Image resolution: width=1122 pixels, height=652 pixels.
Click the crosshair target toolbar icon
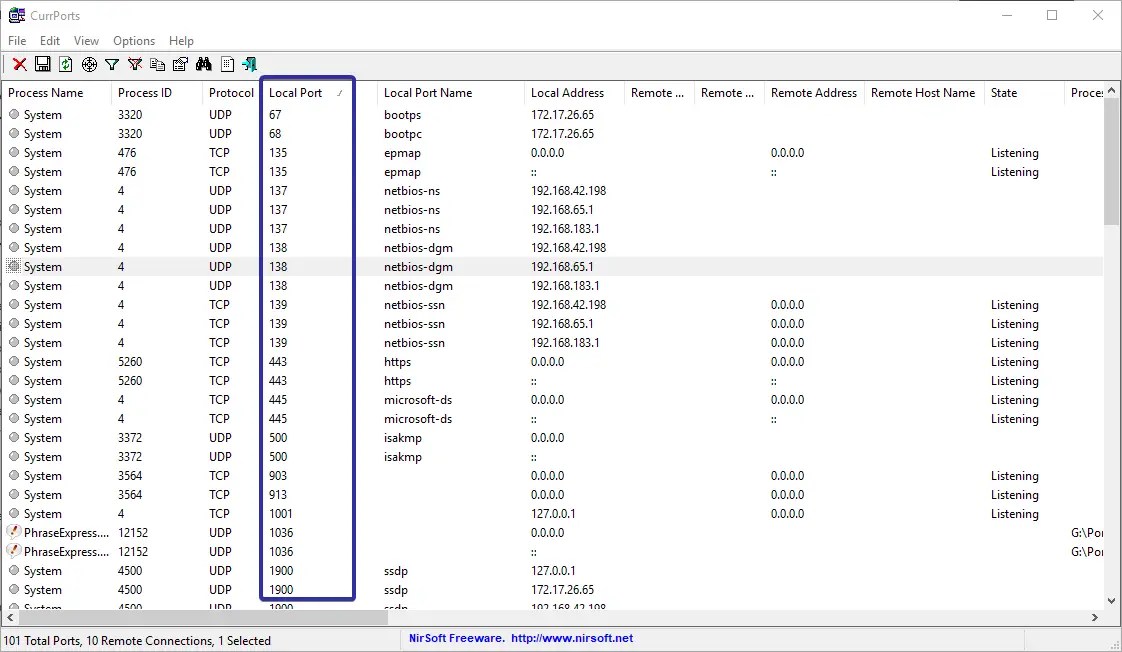pos(89,64)
